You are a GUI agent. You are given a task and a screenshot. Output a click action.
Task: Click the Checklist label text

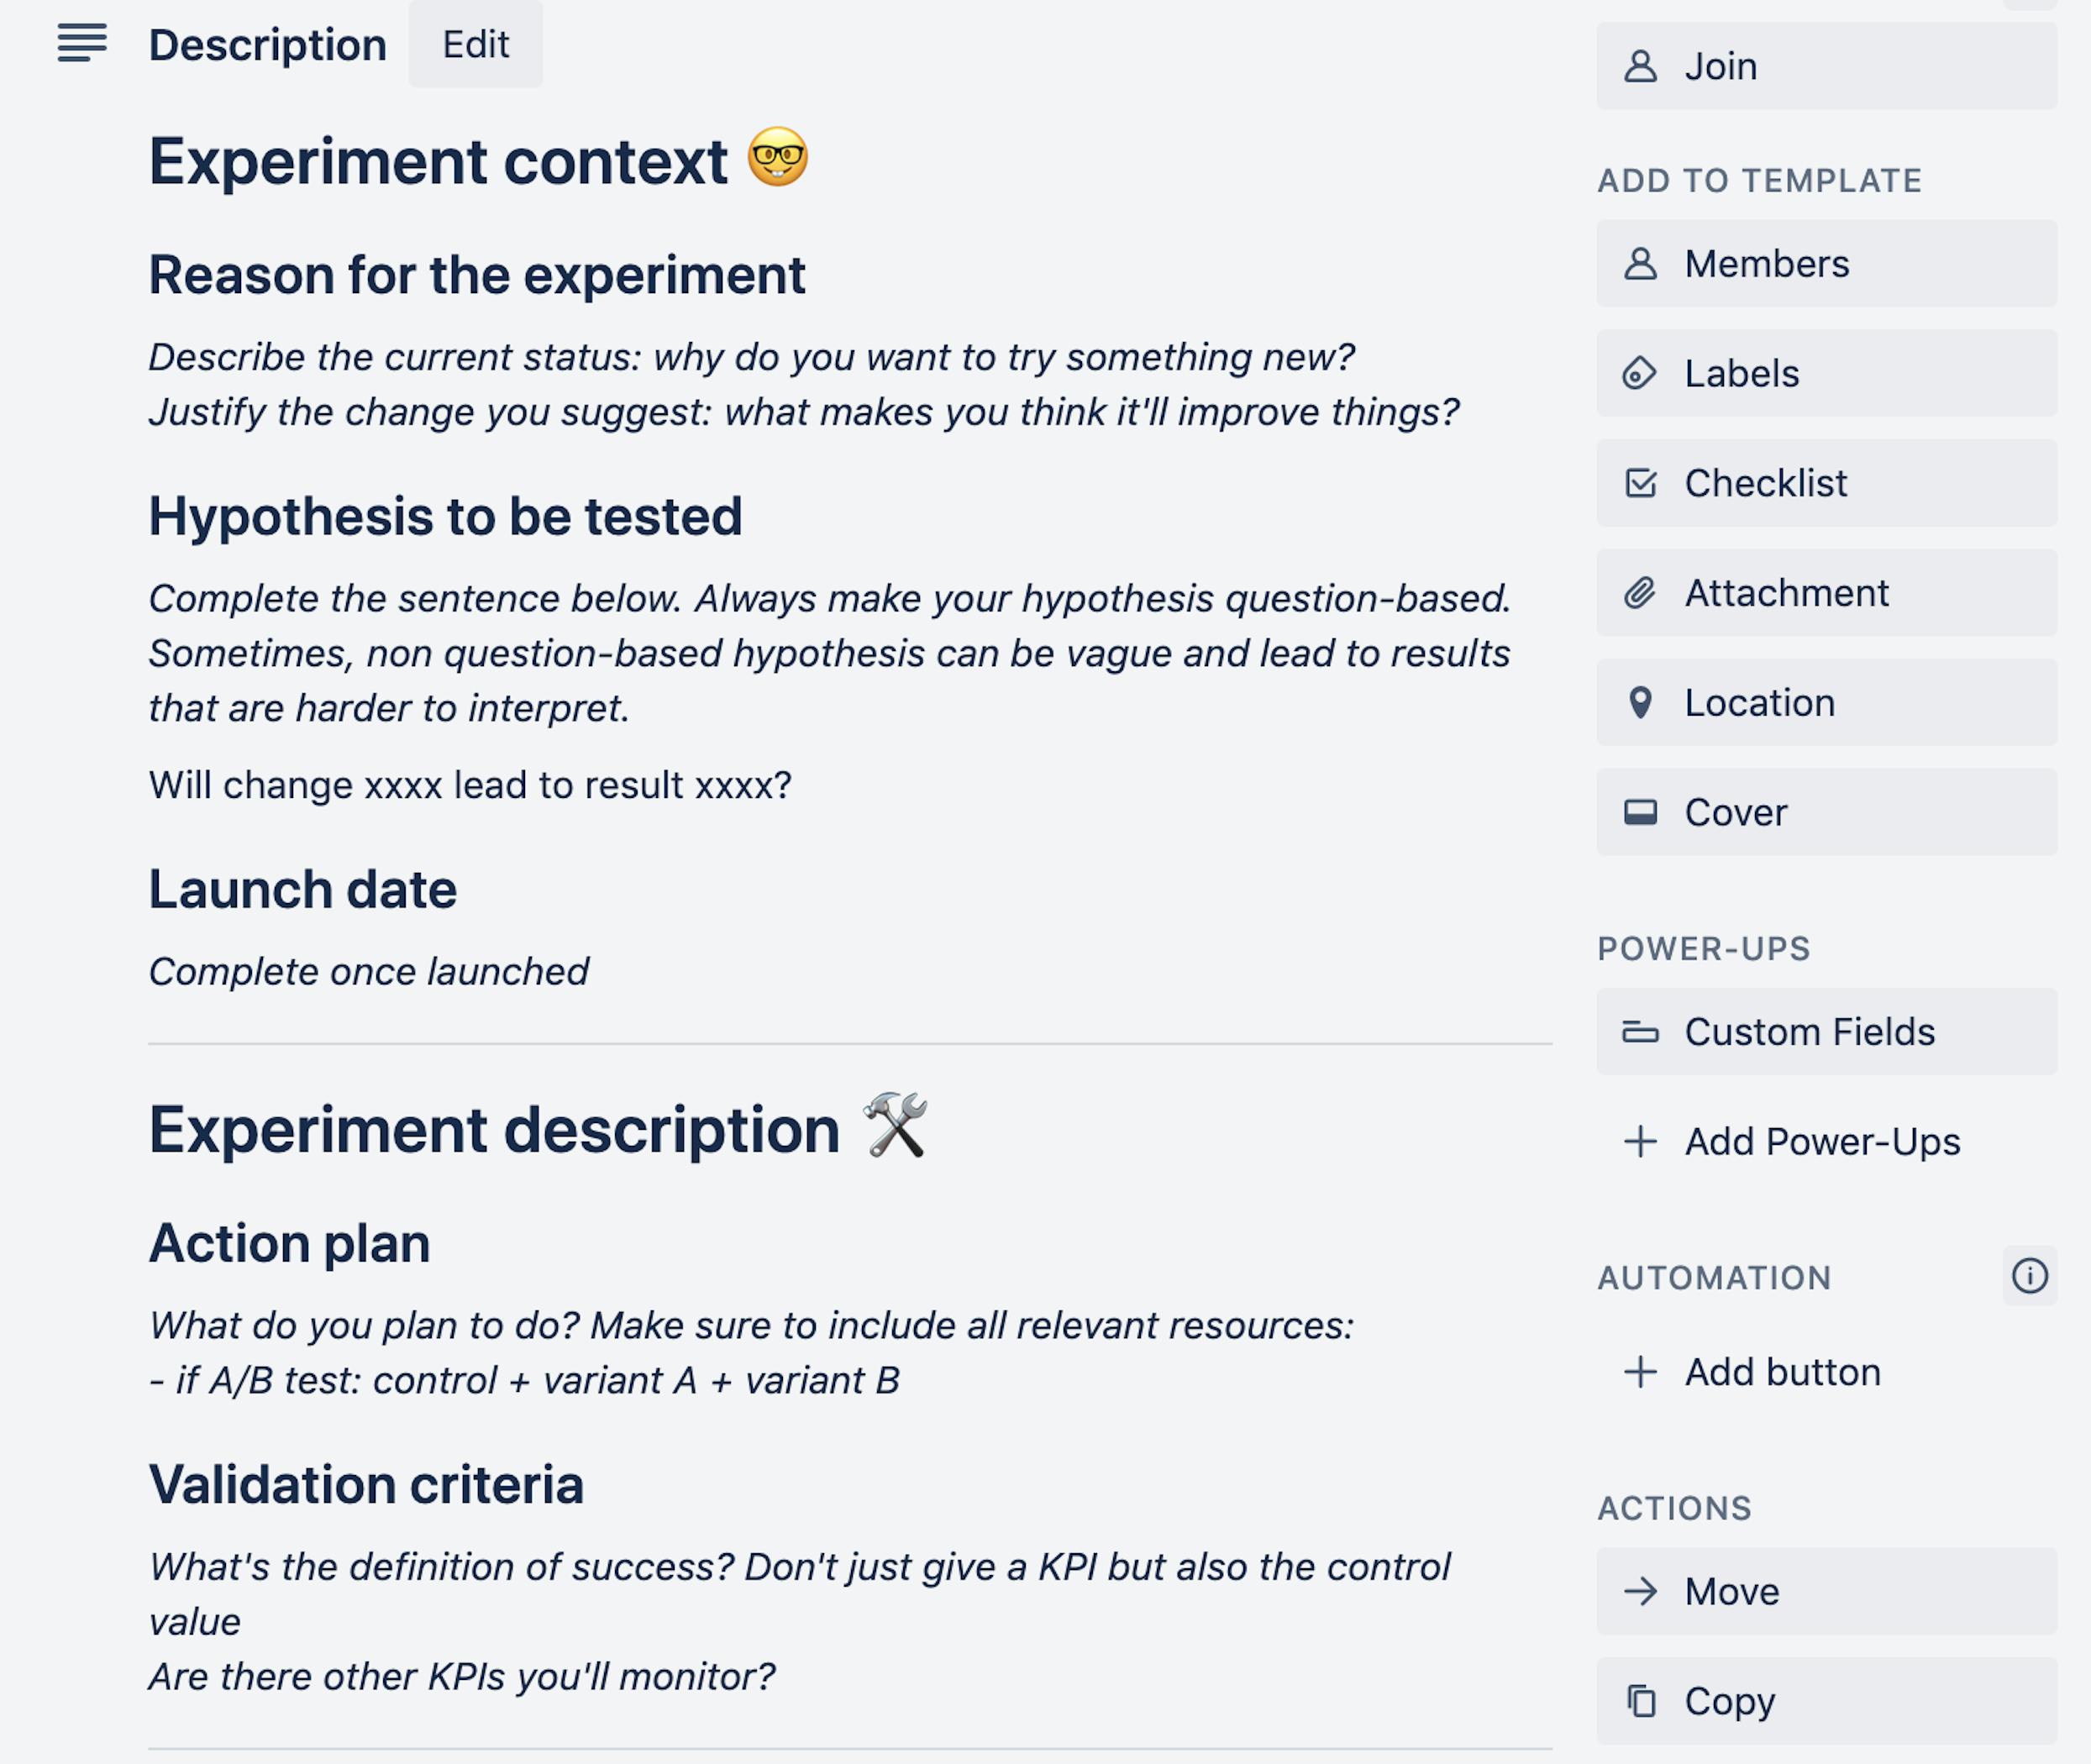(x=1765, y=483)
